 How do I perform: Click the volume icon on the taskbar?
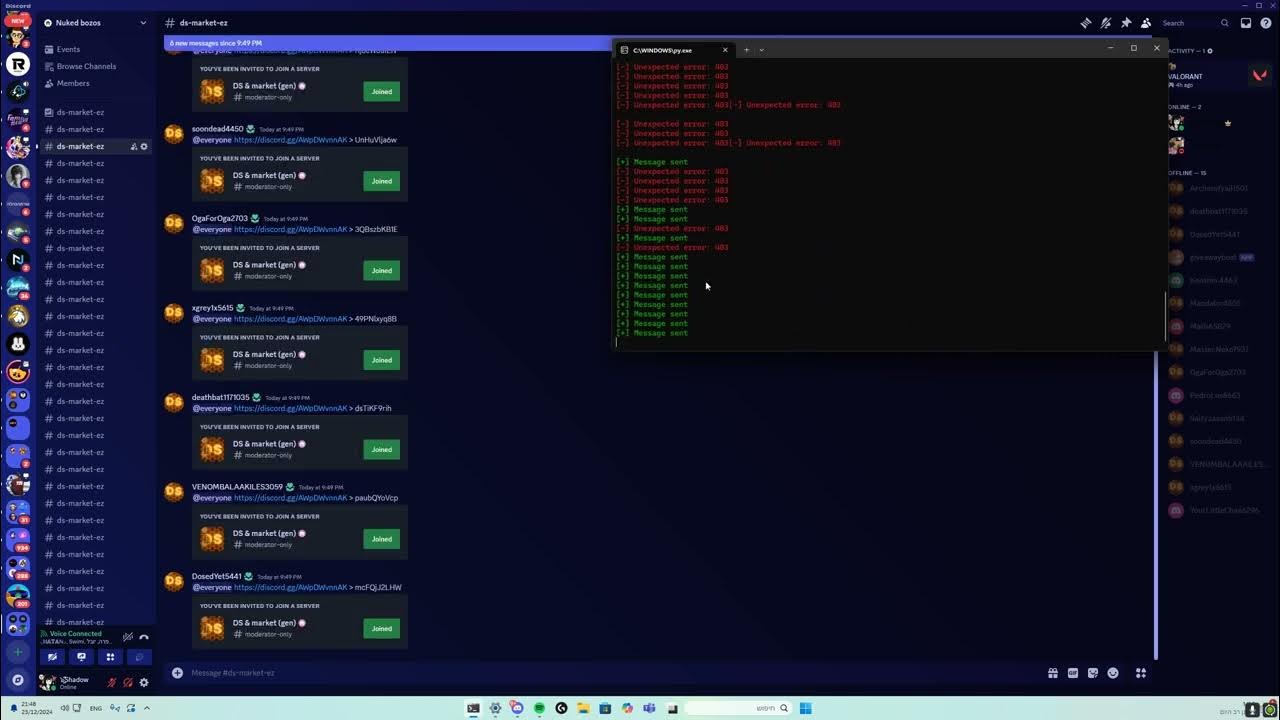pyautogui.click(x=65, y=708)
